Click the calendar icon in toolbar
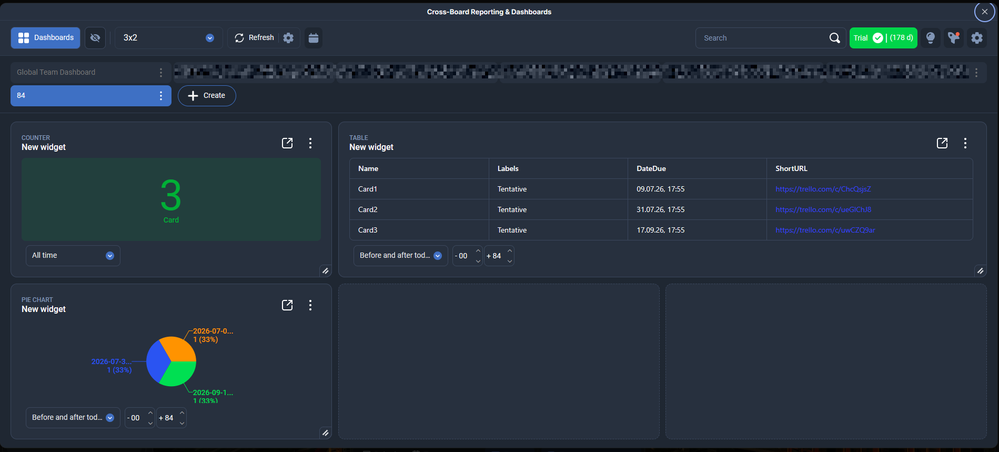The width and height of the screenshot is (999, 452). click(313, 38)
